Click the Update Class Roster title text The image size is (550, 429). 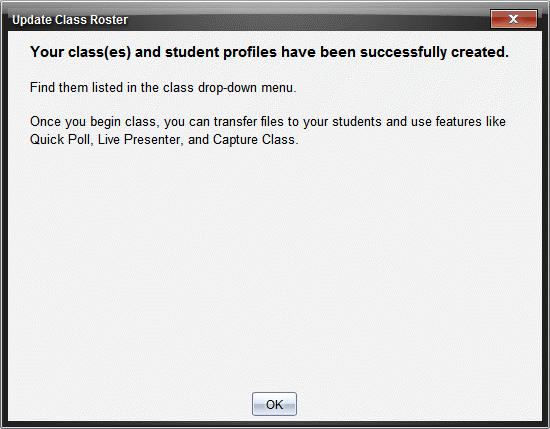[x=70, y=20]
